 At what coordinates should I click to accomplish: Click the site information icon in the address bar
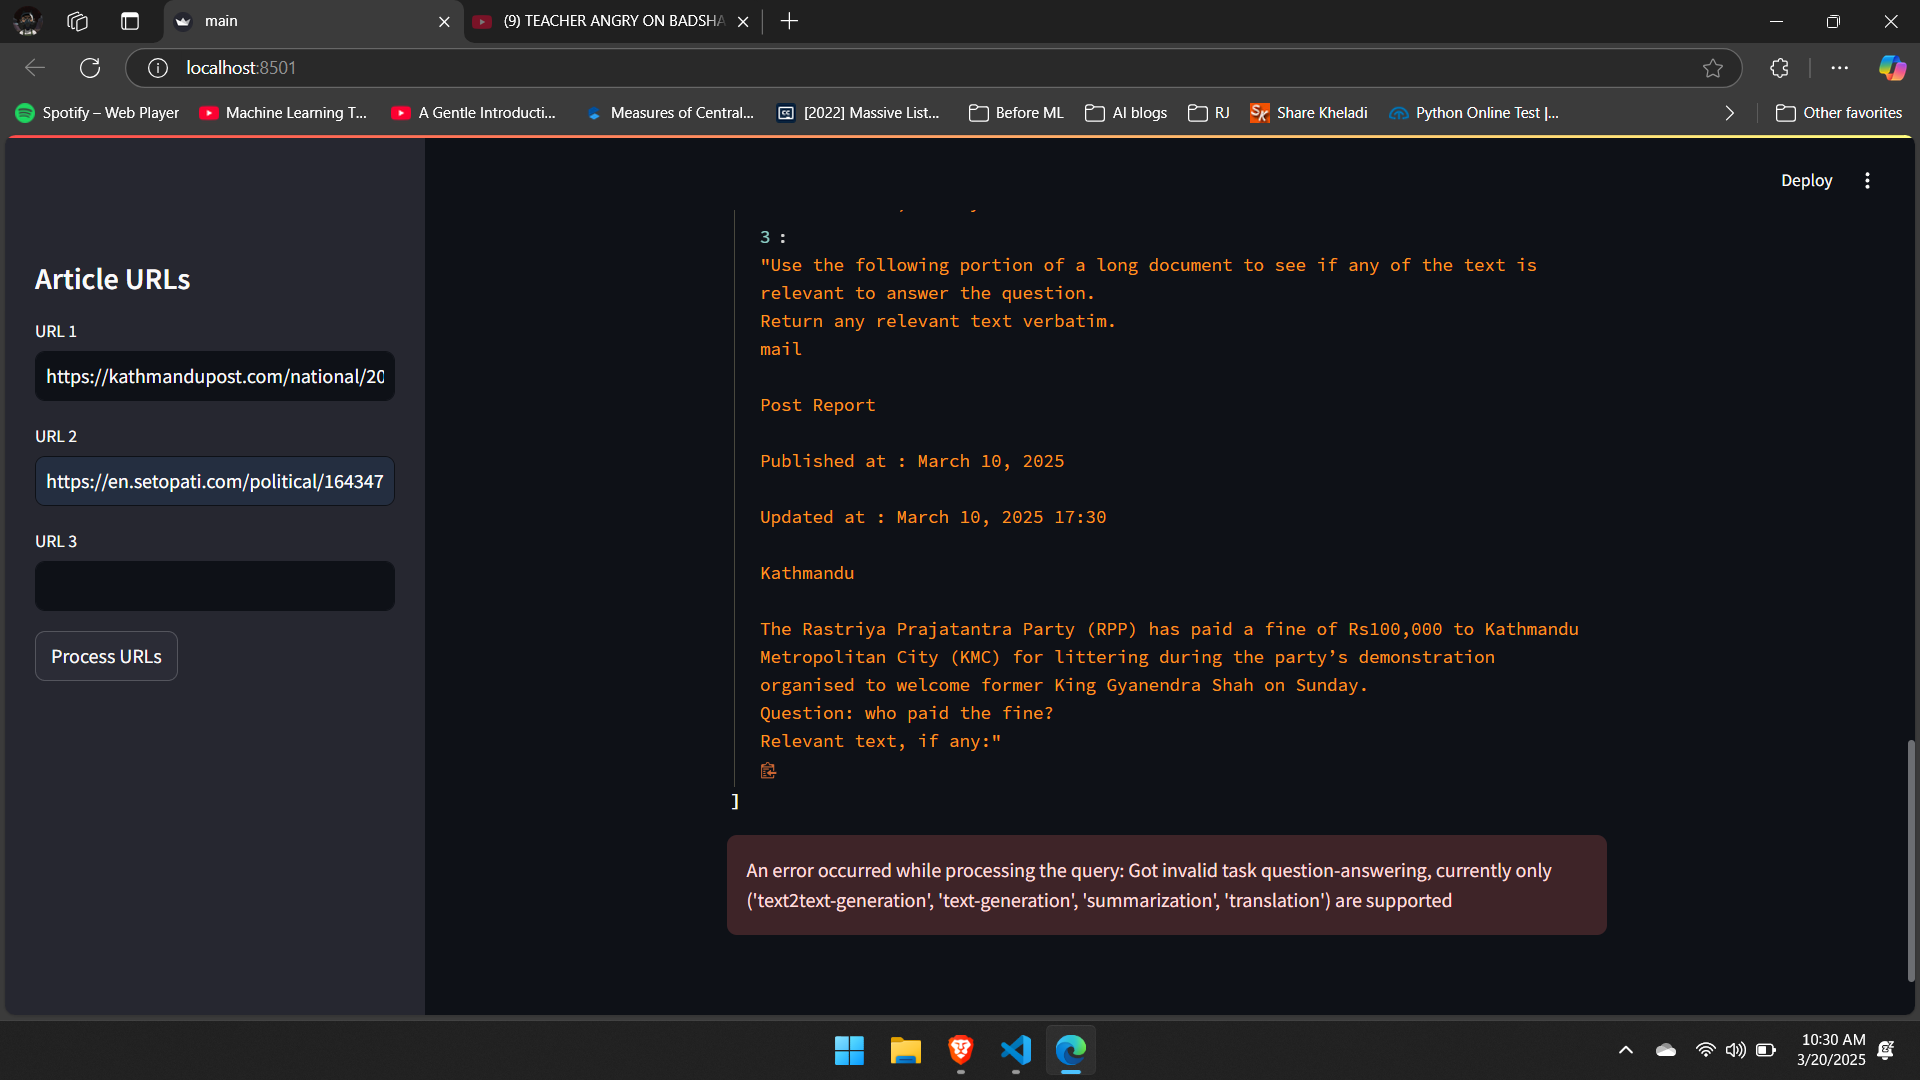coord(158,68)
